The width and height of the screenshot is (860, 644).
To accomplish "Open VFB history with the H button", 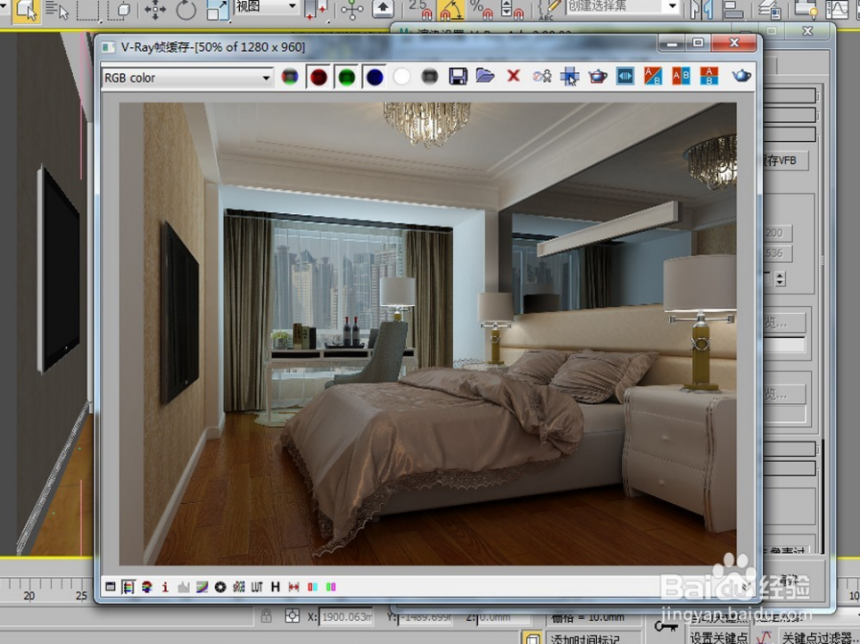I will pos(275,587).
